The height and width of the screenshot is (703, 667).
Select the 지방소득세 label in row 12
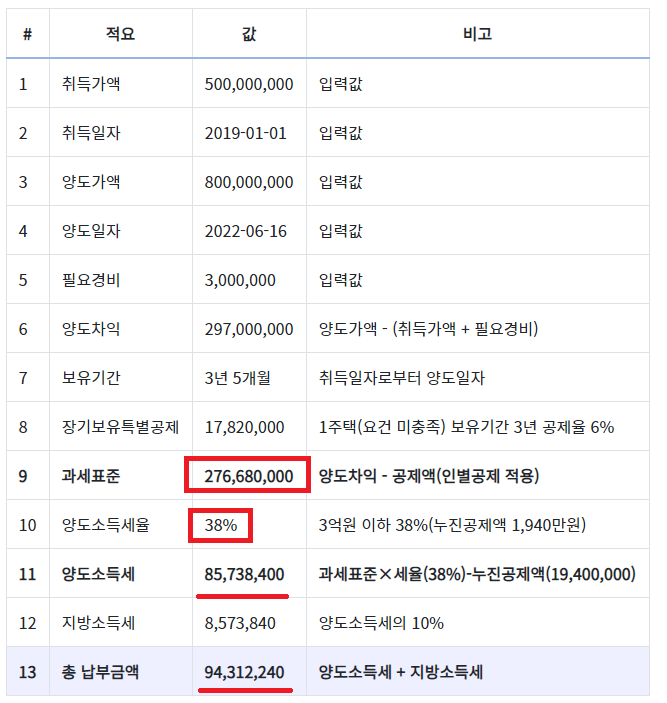coord(98,623)
